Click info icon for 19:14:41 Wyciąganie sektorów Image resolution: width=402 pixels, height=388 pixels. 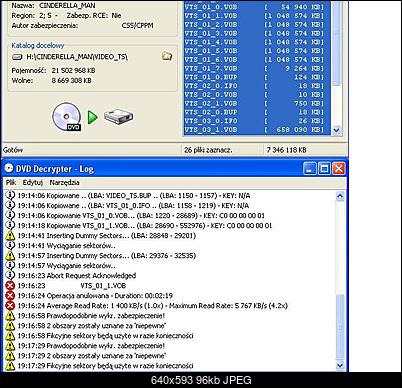[x=10, y=245]
